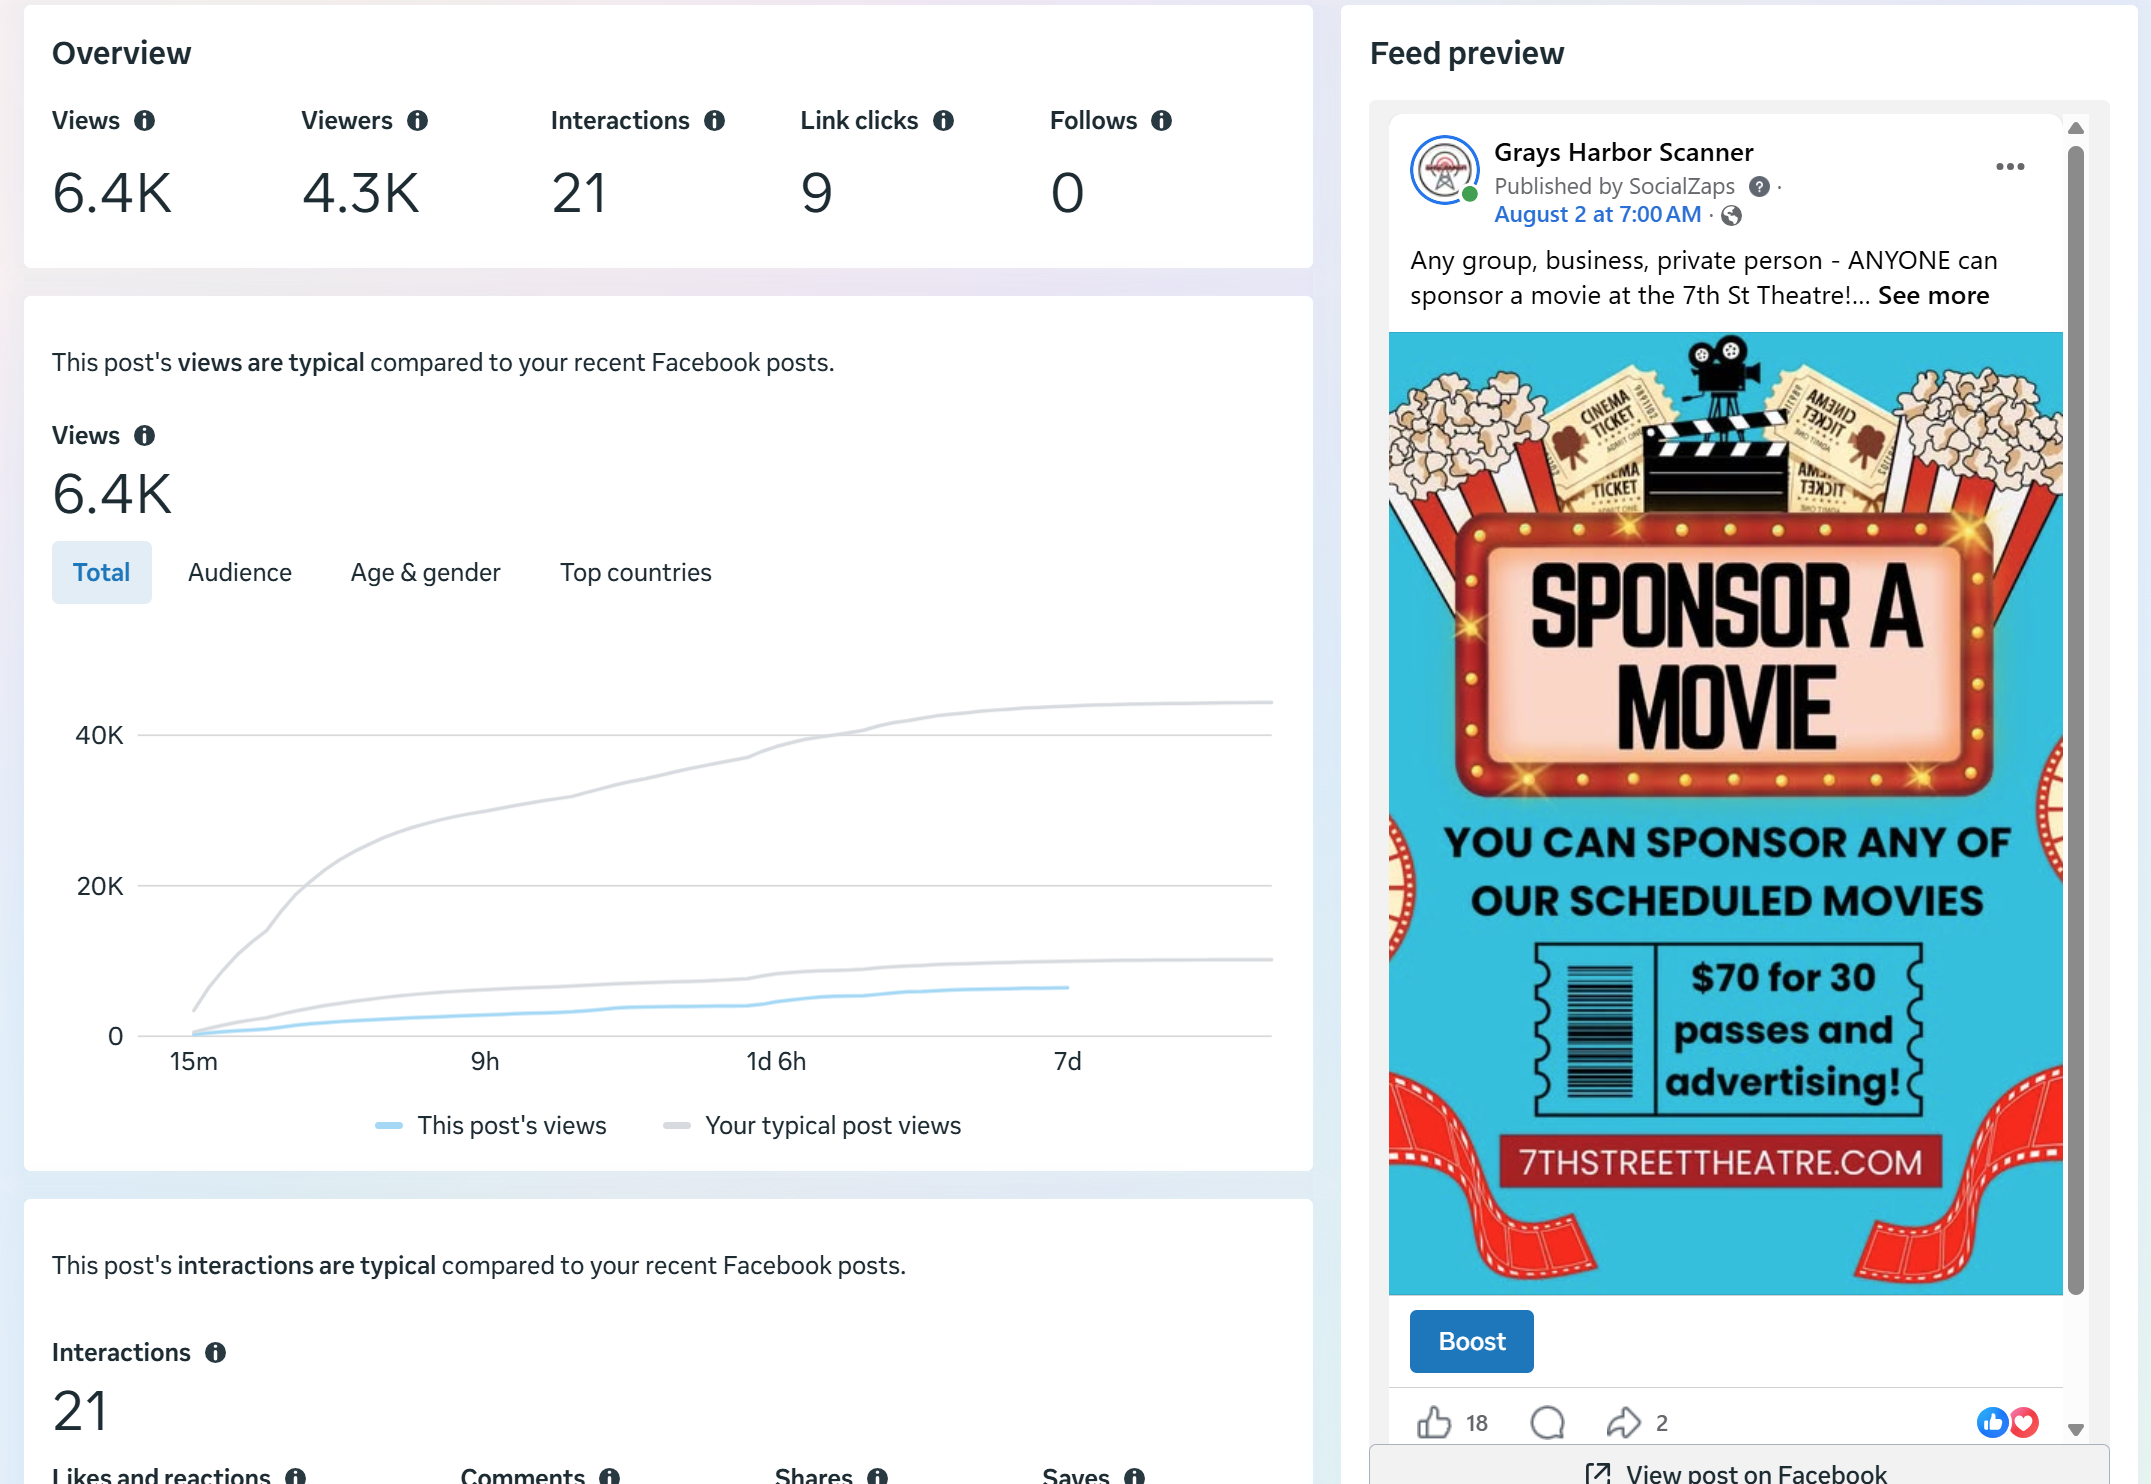Select the Total tab
The width and height of the screenshot is (2151, 1484).
pyautogui.click(x=102, y=573)
